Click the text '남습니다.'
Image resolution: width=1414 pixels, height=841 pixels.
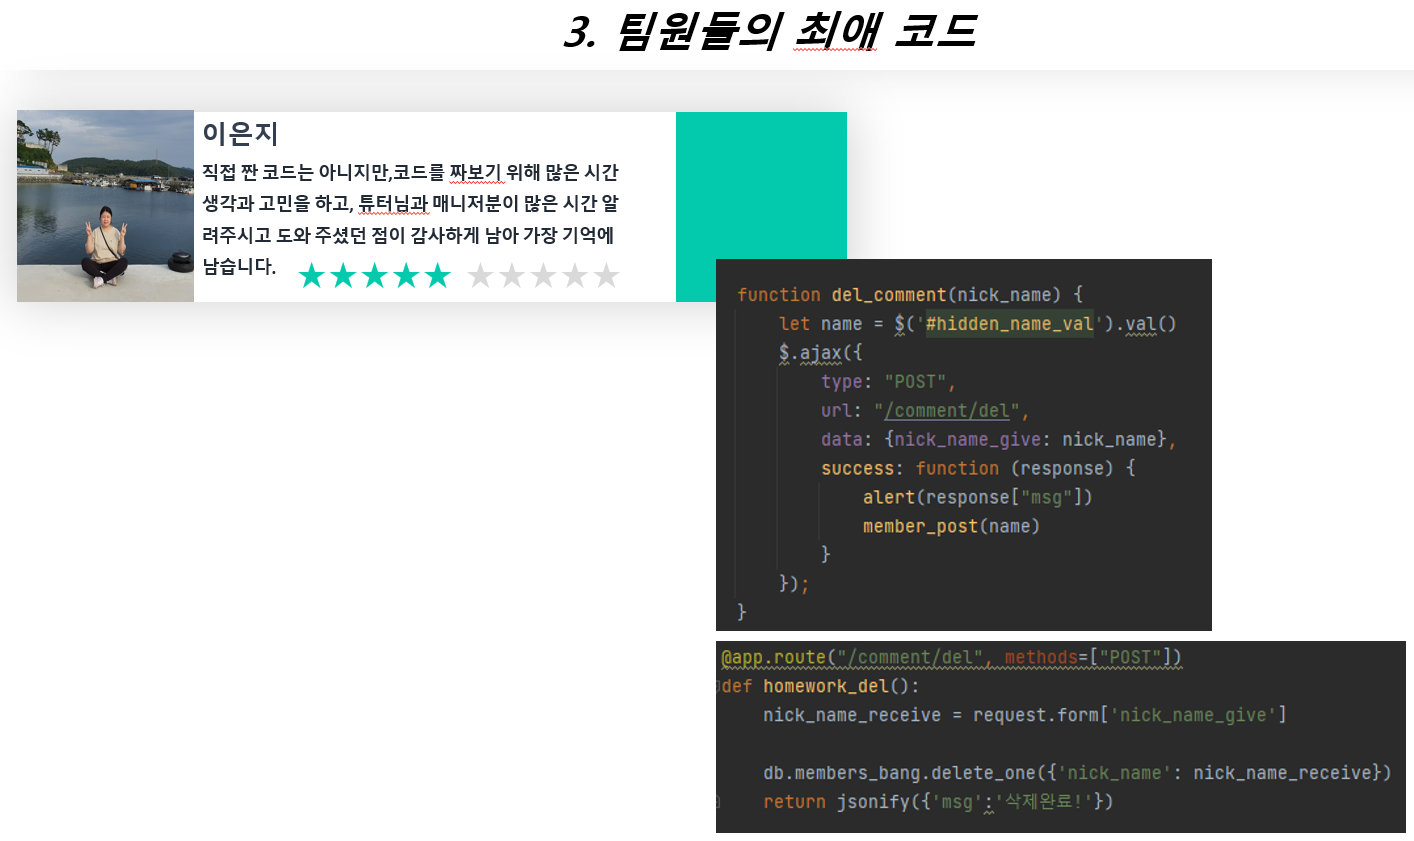[x=239, y=266]
